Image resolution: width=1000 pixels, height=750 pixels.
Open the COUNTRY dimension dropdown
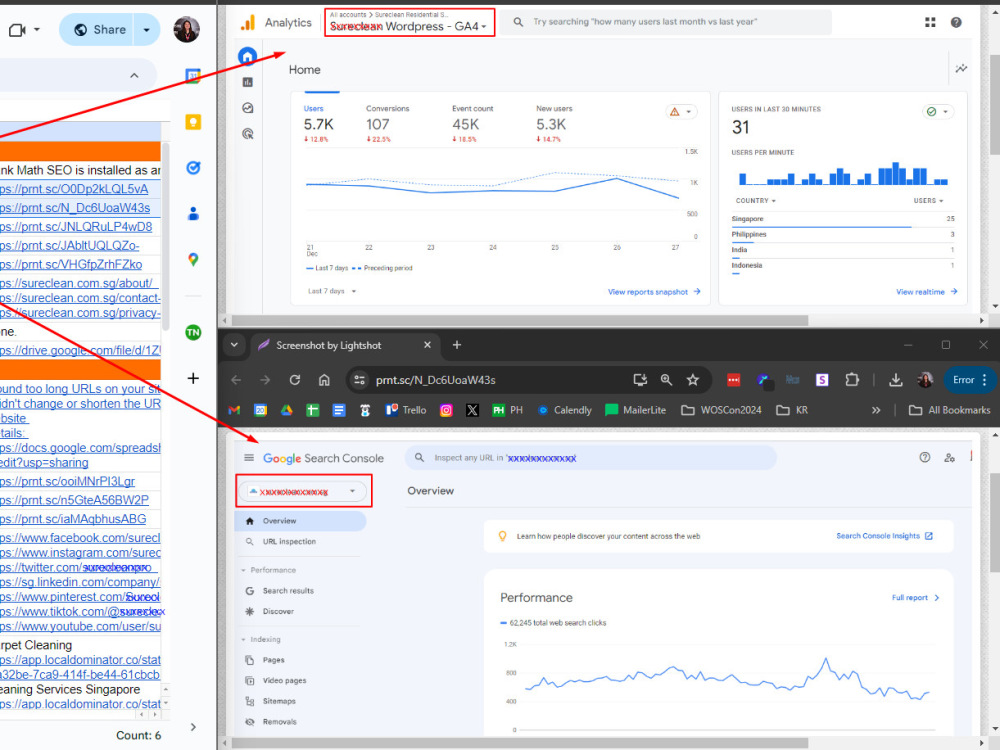[x=756, y=201]
